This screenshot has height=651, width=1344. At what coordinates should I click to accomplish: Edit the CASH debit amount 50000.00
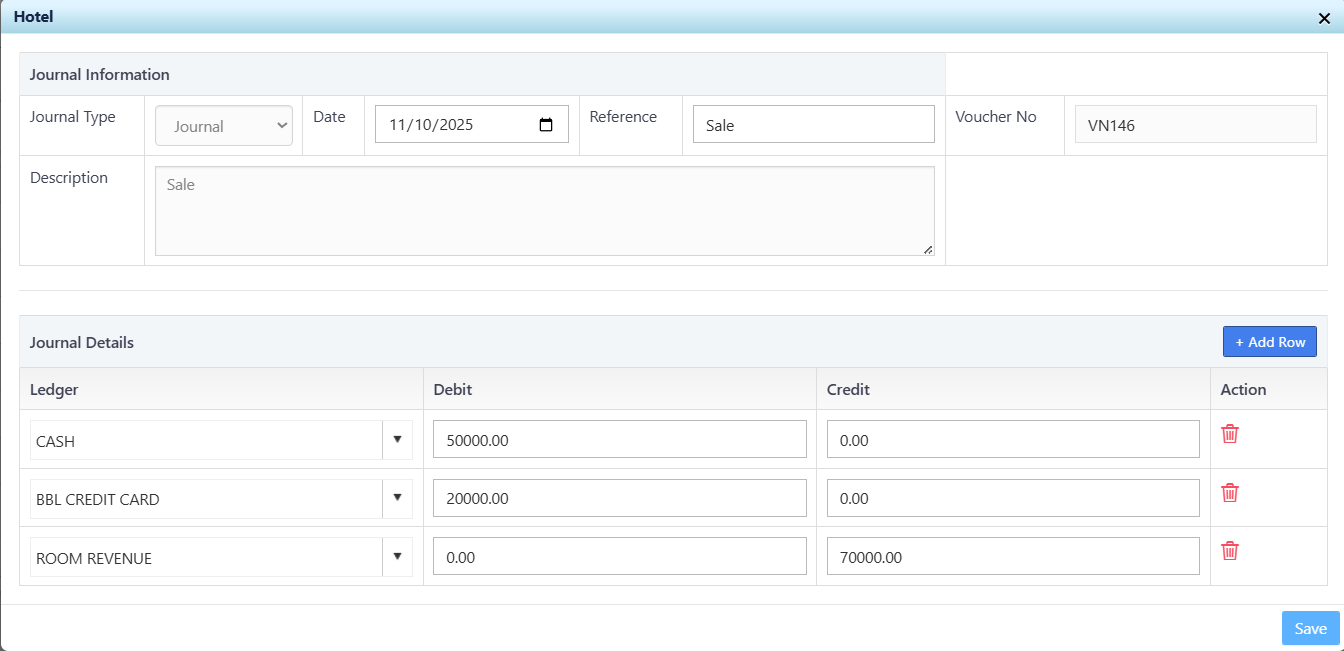point(619,440)
